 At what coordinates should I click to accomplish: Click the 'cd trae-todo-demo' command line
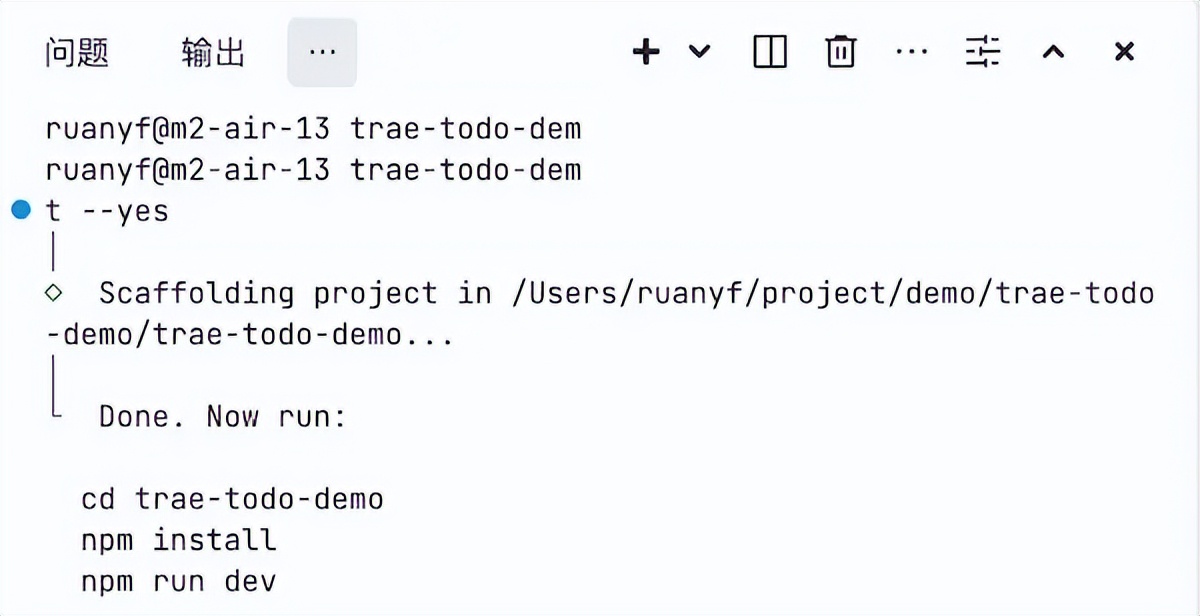coord(232,498)
